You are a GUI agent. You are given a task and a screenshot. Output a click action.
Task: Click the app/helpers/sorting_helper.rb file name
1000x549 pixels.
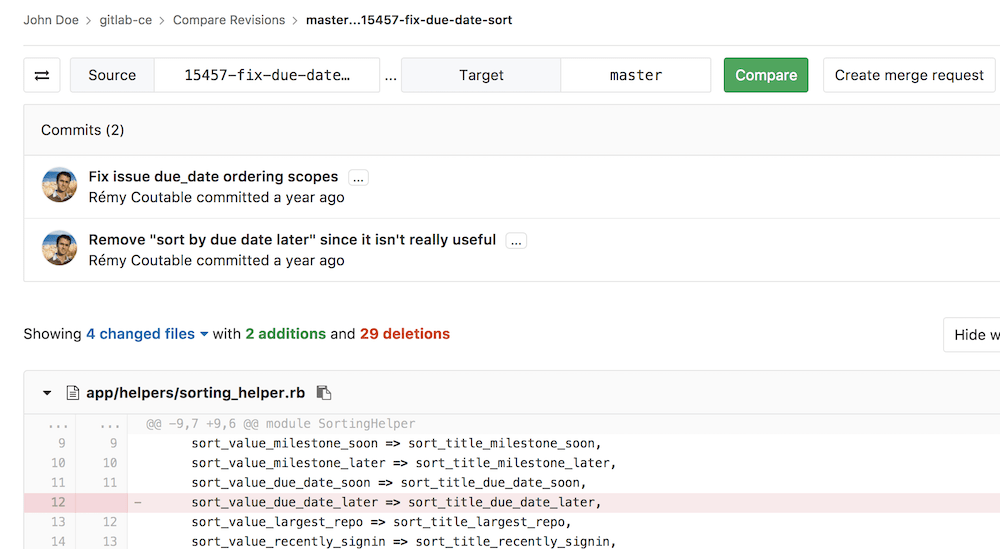tap(197, 393)
